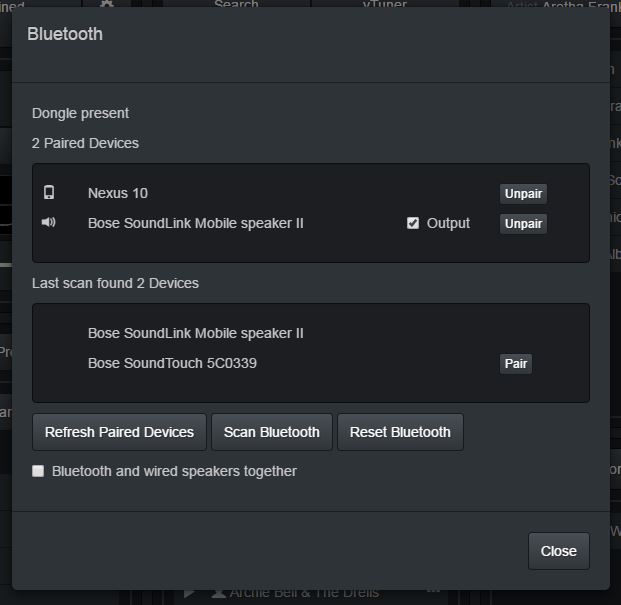
Task: Click the Bluetooth dialog title
Action: [65, 34]
